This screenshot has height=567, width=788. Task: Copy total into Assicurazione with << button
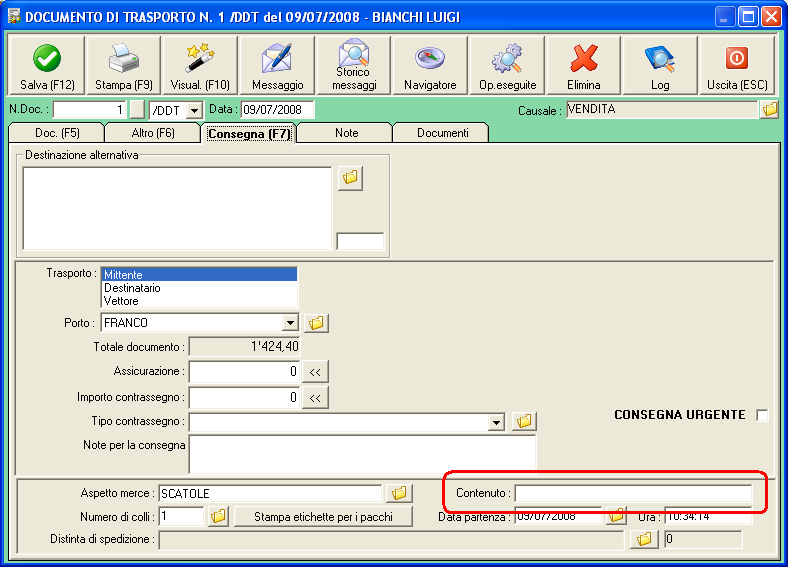315,372
